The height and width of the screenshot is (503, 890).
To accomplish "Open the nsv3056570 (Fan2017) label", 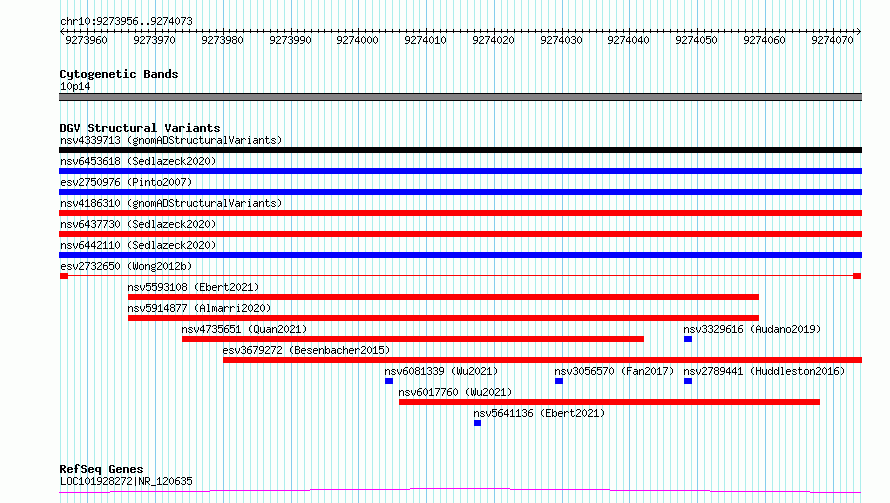I will [x=614, y=371].
